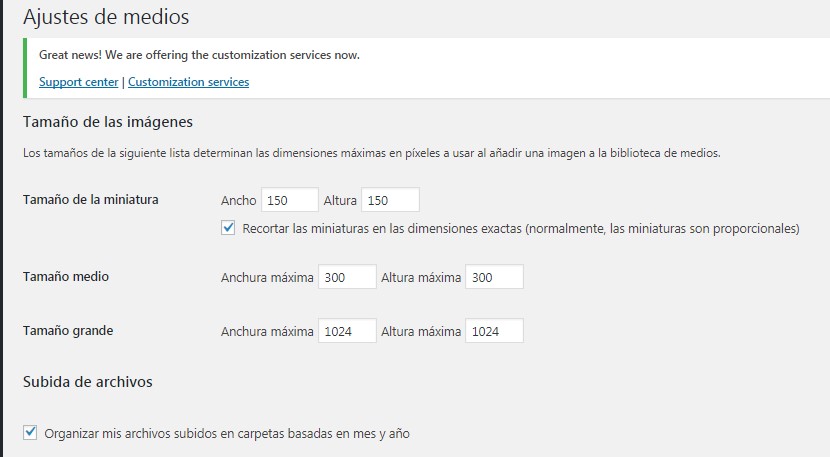Click the Tamaño medio Altura máxima field
830x457 pixels.
pyautogui.click(x=494, y=277)
